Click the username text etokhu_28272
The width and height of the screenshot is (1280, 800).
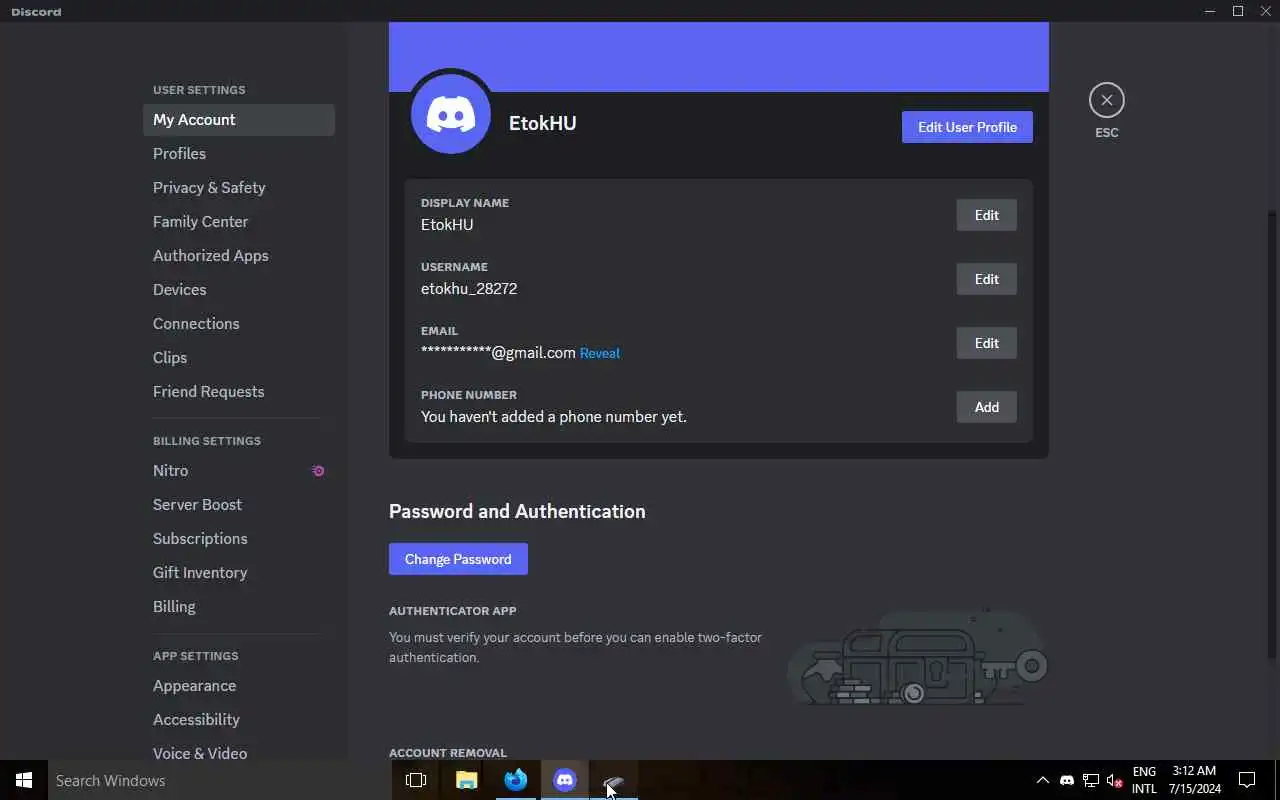click(x=469, y=288)
